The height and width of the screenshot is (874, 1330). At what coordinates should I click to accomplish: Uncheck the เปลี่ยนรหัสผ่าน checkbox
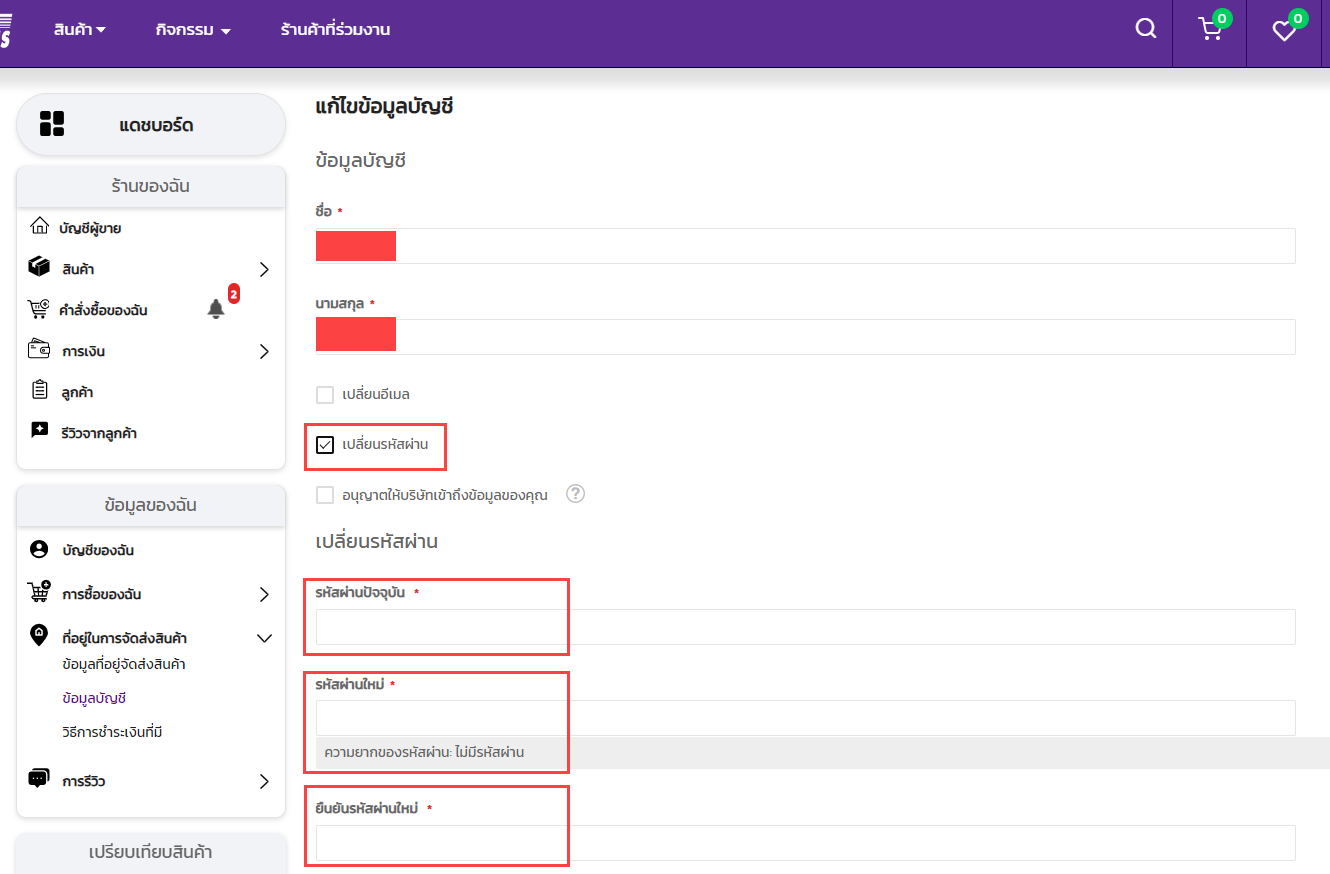click(325, 445)
